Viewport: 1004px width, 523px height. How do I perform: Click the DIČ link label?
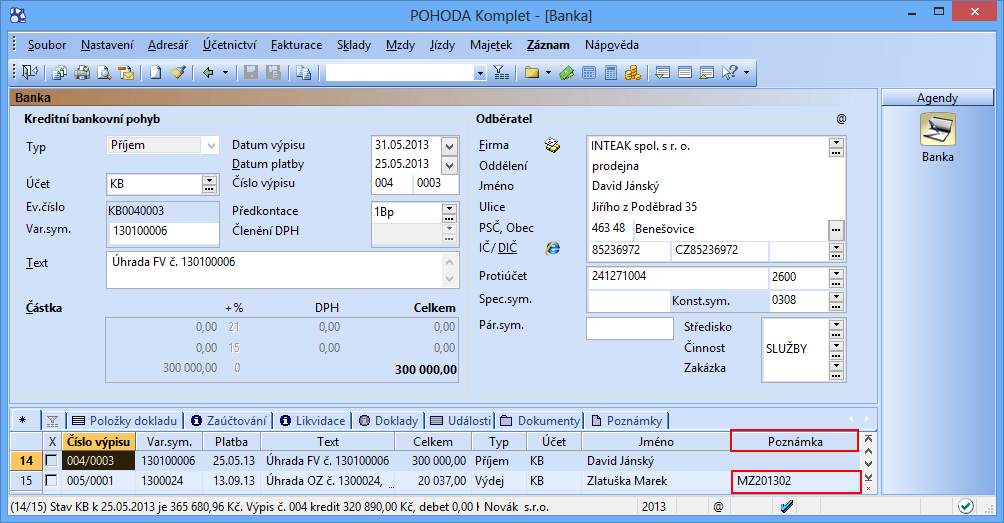507,248
